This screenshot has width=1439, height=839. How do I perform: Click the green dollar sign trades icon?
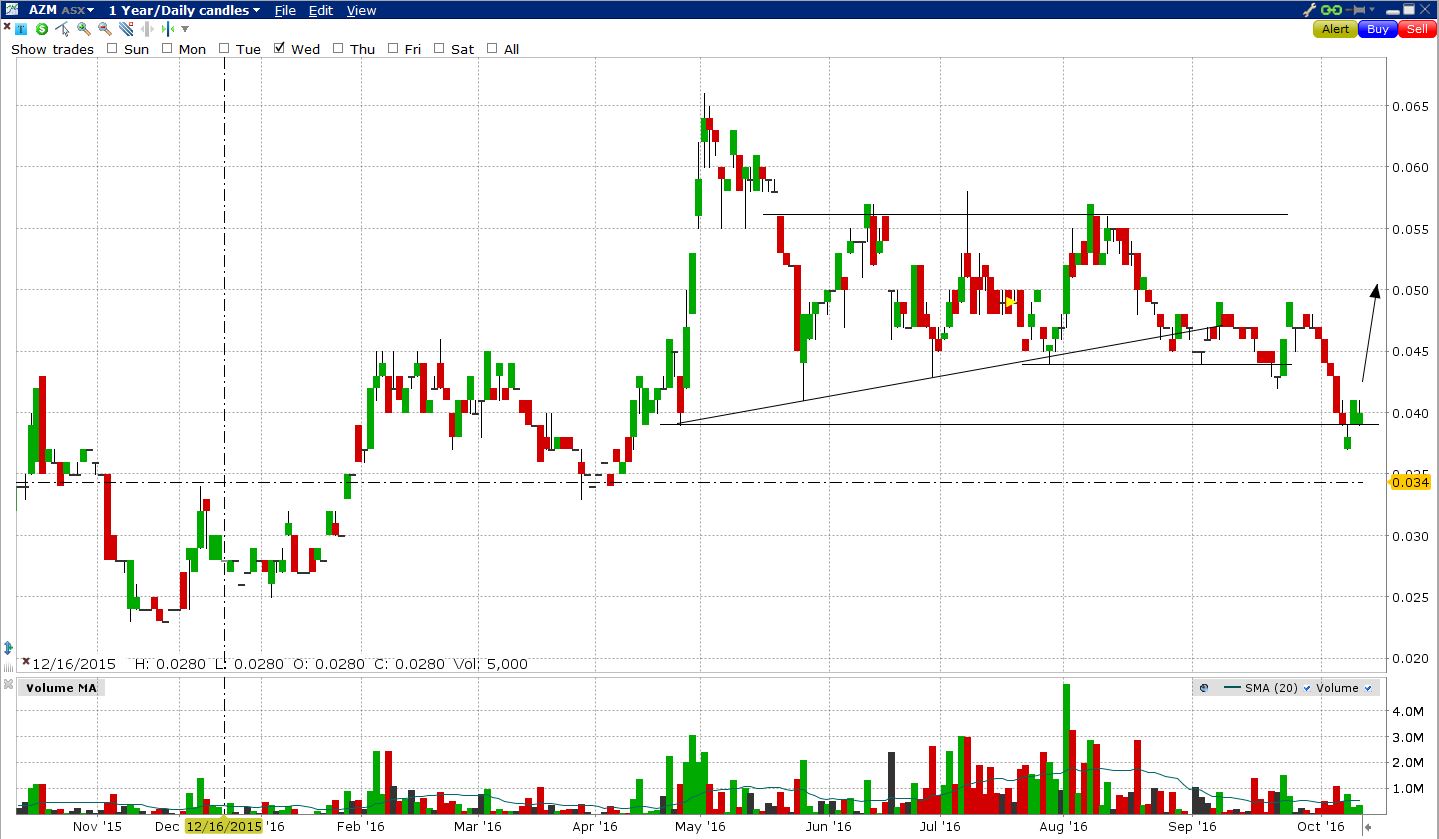[x=42, y=29]
